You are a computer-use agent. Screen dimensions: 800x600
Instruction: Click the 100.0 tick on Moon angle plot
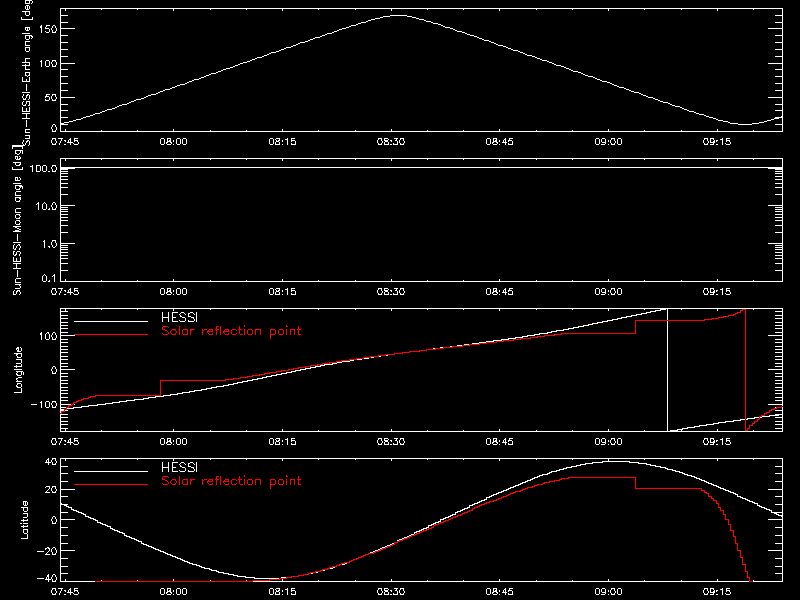tap(43, 168)
